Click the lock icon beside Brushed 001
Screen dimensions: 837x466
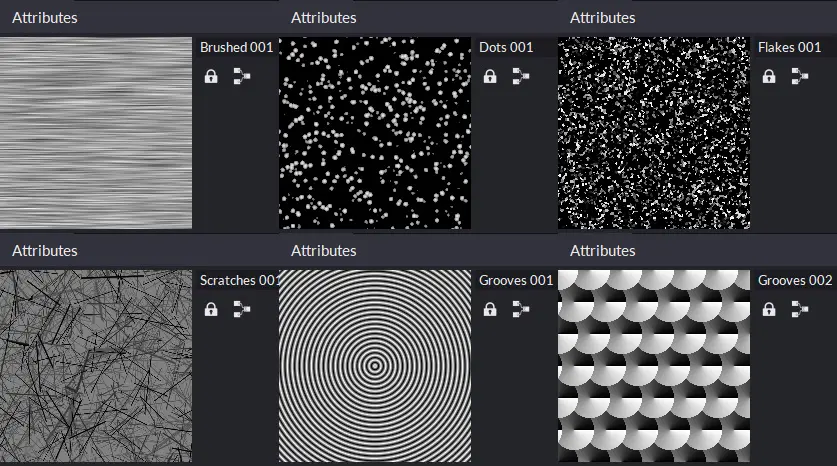[211, 76]
